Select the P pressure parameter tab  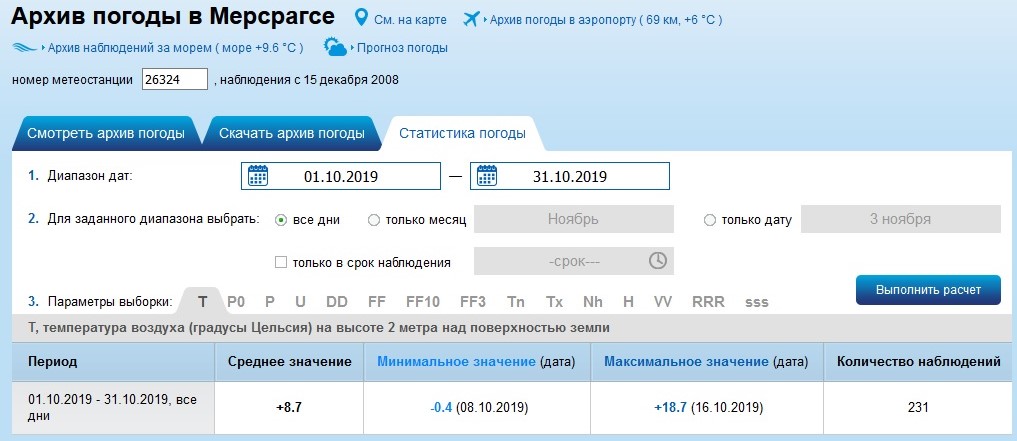click(x=270, y=302)
